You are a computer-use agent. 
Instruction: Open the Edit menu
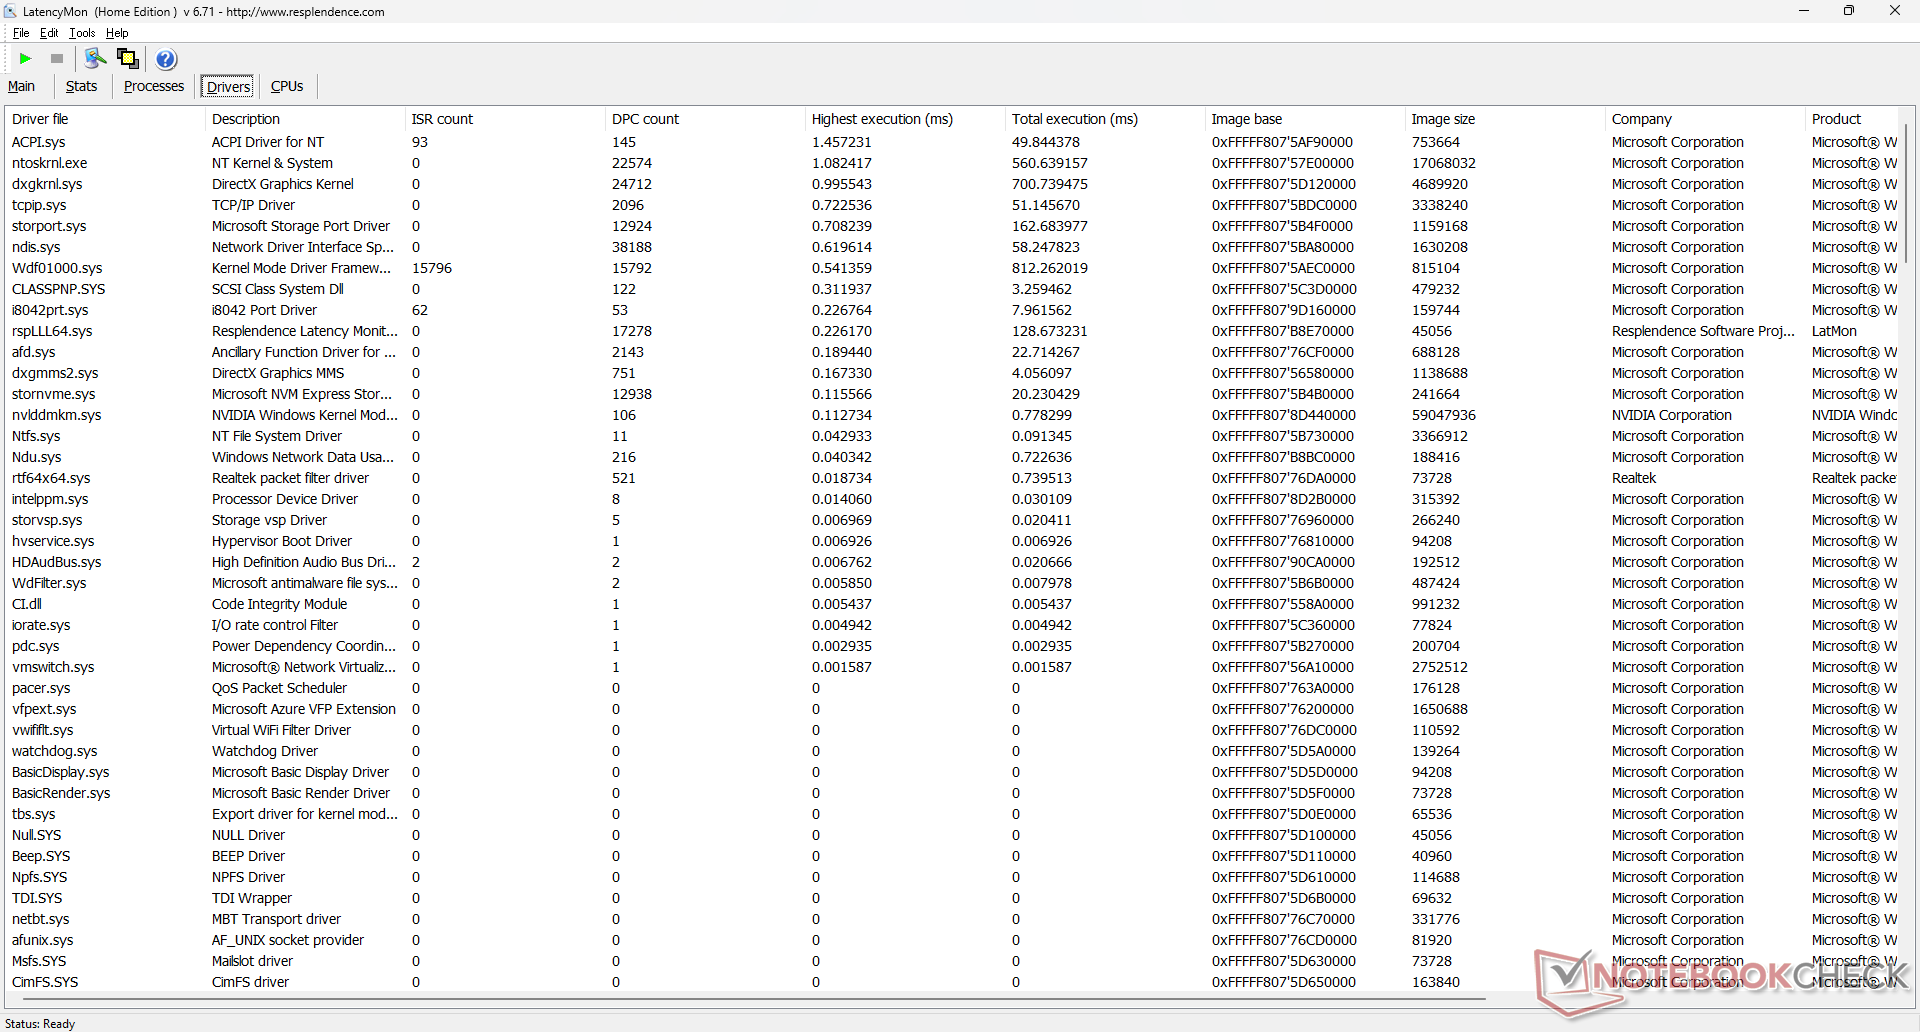click(49, 33)
